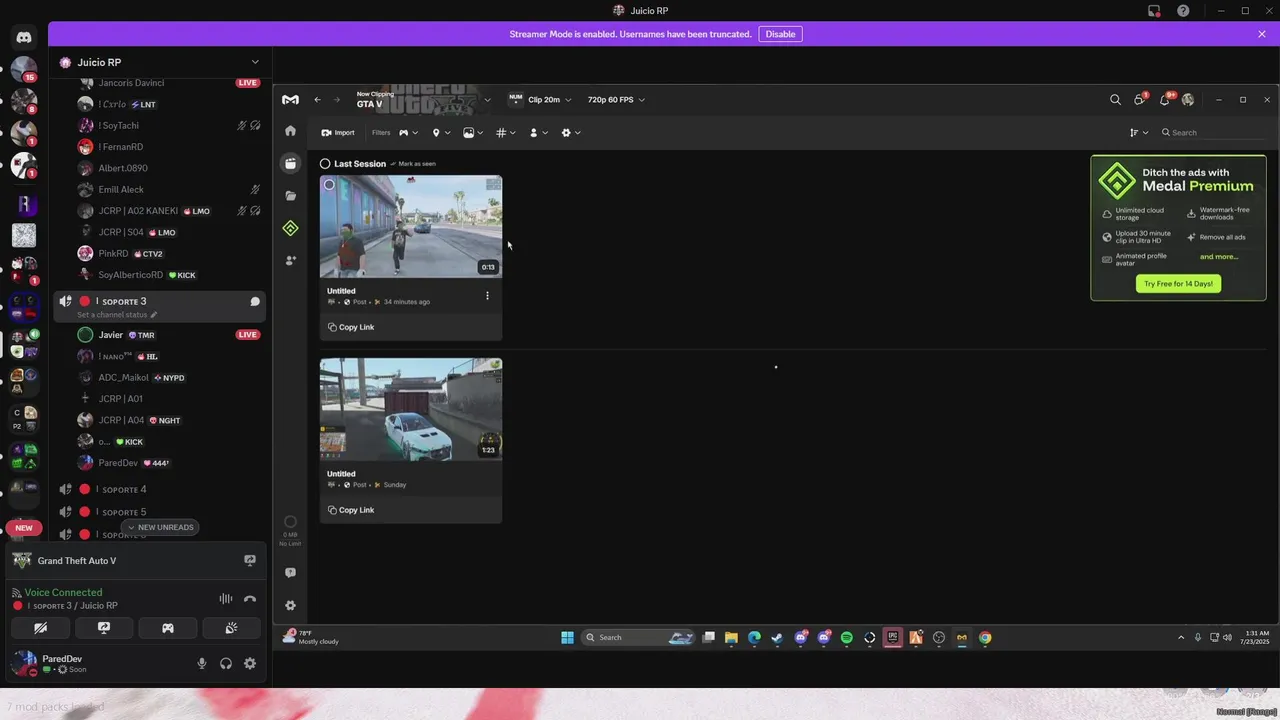This screenshot has width=1280, height=720.
Task: Open Discord user settings gear
Action: 250,663
